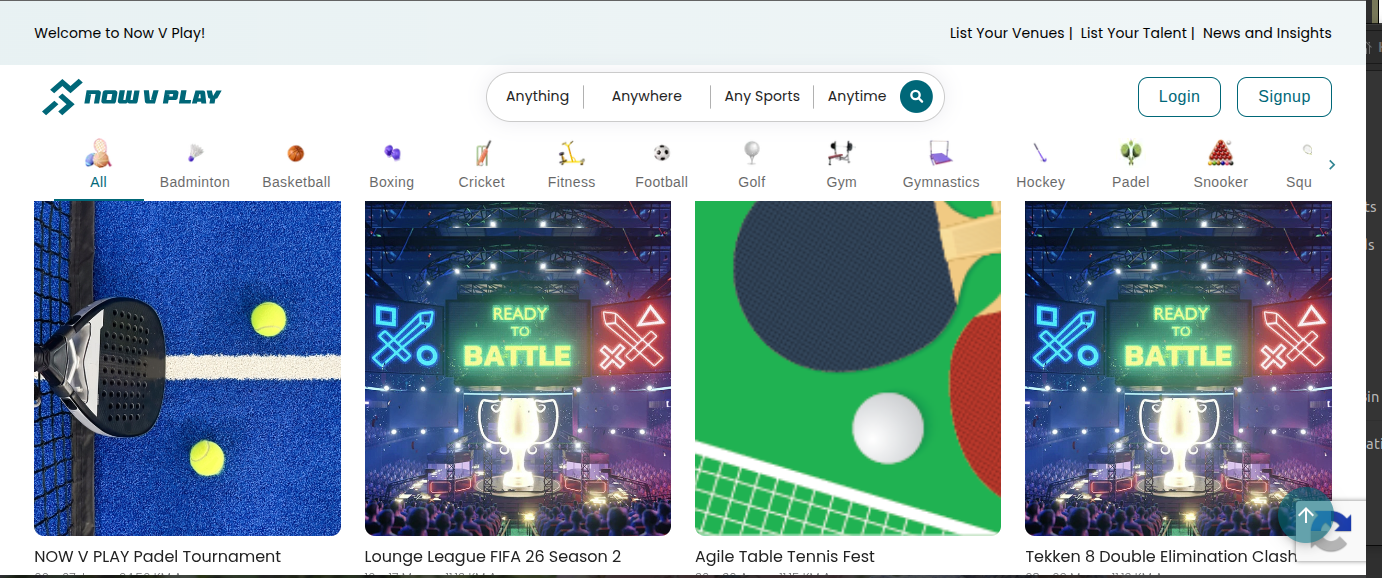Select the Badminton shuttlecock category icon
Viewport: 1382px width, 578px height.
coord(195,153)
